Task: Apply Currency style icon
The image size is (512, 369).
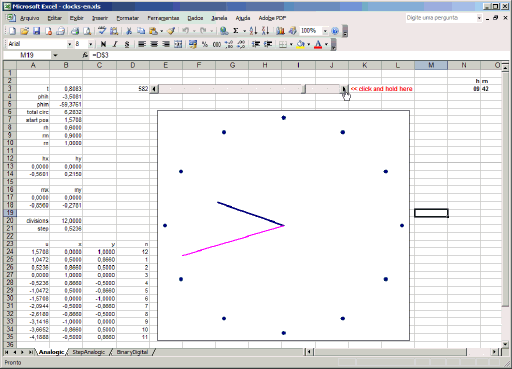Action: coord(193,44)
